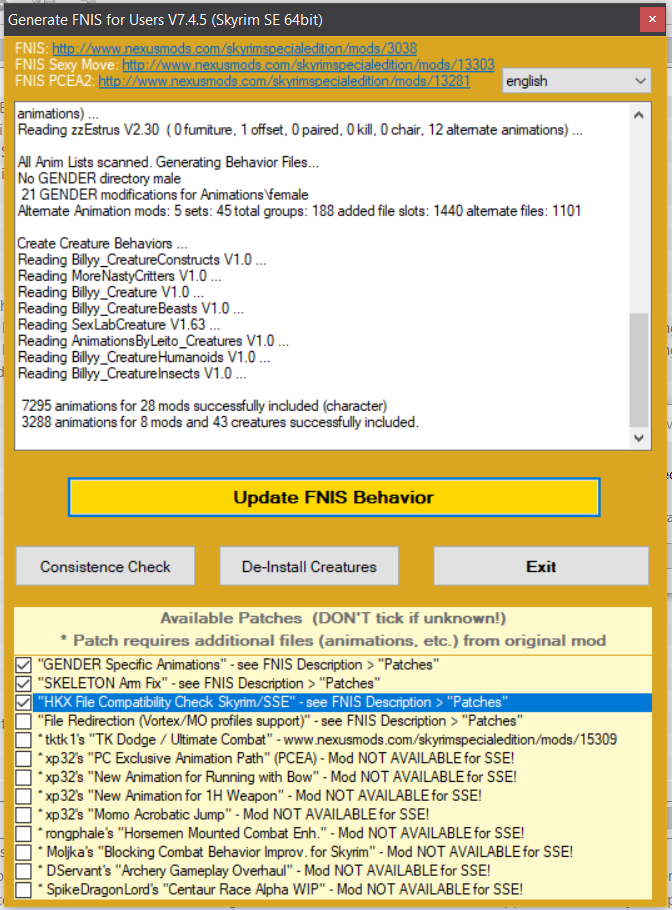Click the log line 'Reading MoreNastyCritters V1.0'
This screenshot has width=672, height=910.
click(119, 276)
